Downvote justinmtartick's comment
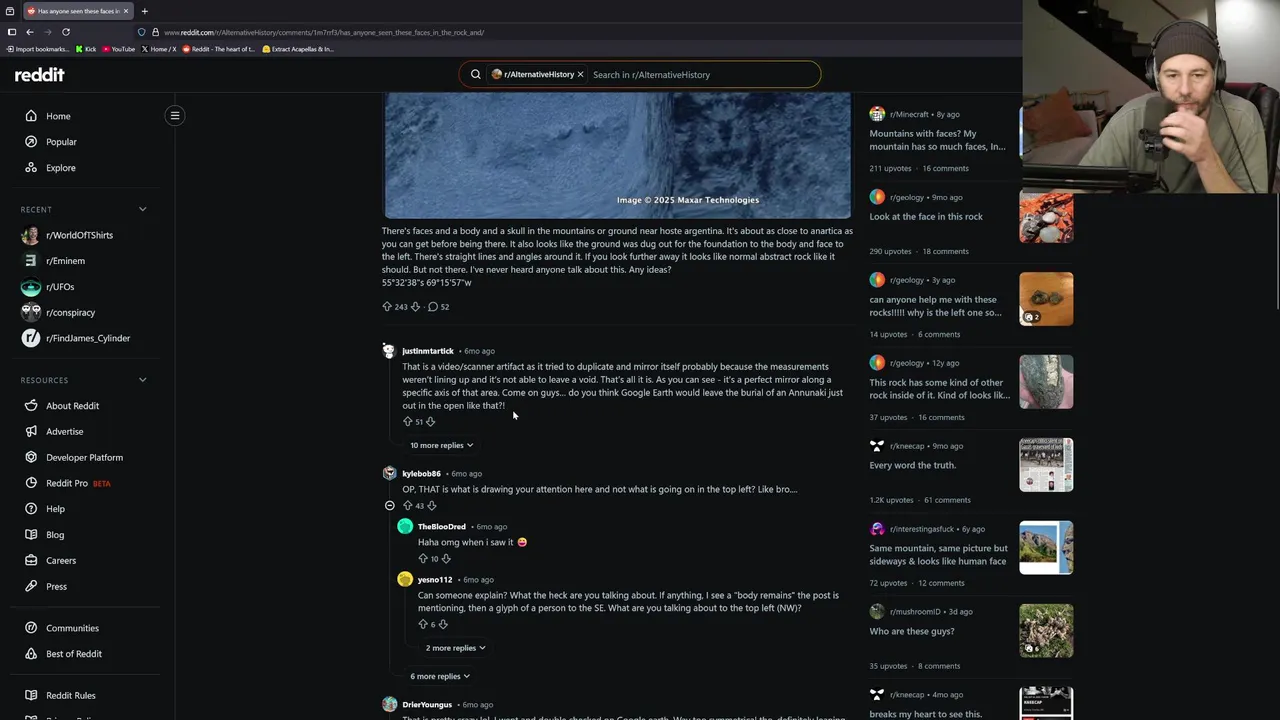Image resolution: width=1280 pixels, height=720 pixels. [x=431, y=422]
